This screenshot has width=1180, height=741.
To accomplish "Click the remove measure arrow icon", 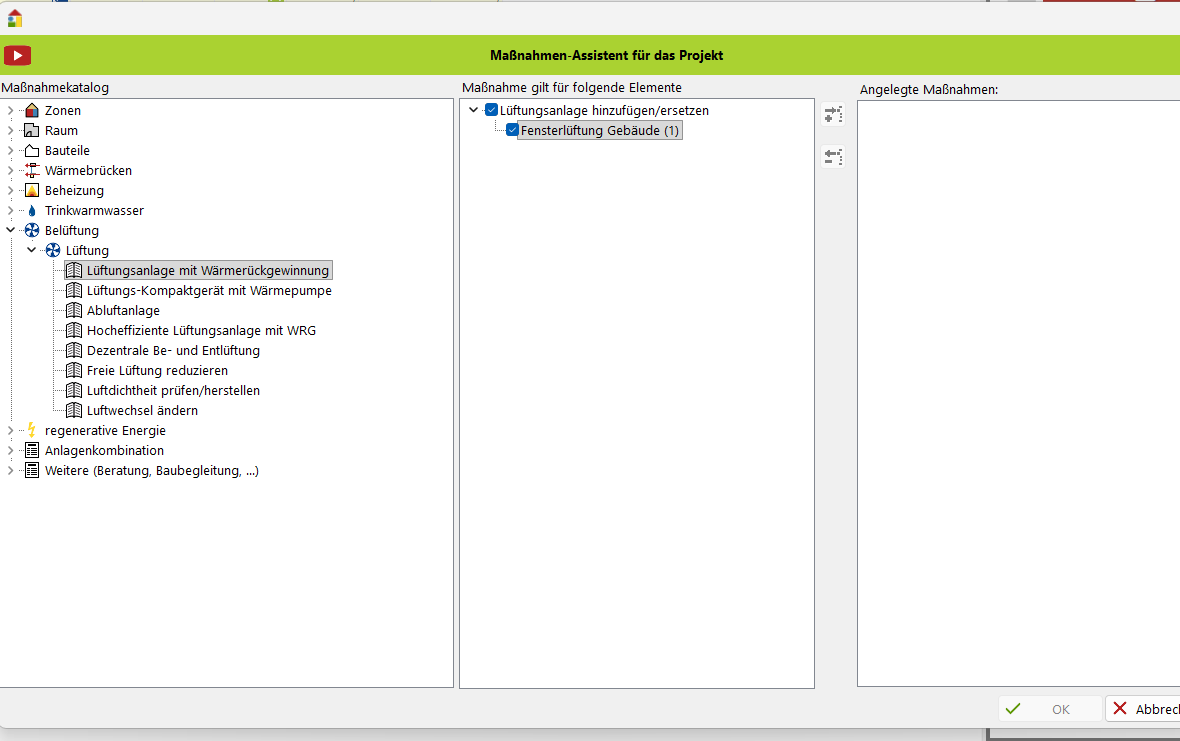I will tap(833, 156).
